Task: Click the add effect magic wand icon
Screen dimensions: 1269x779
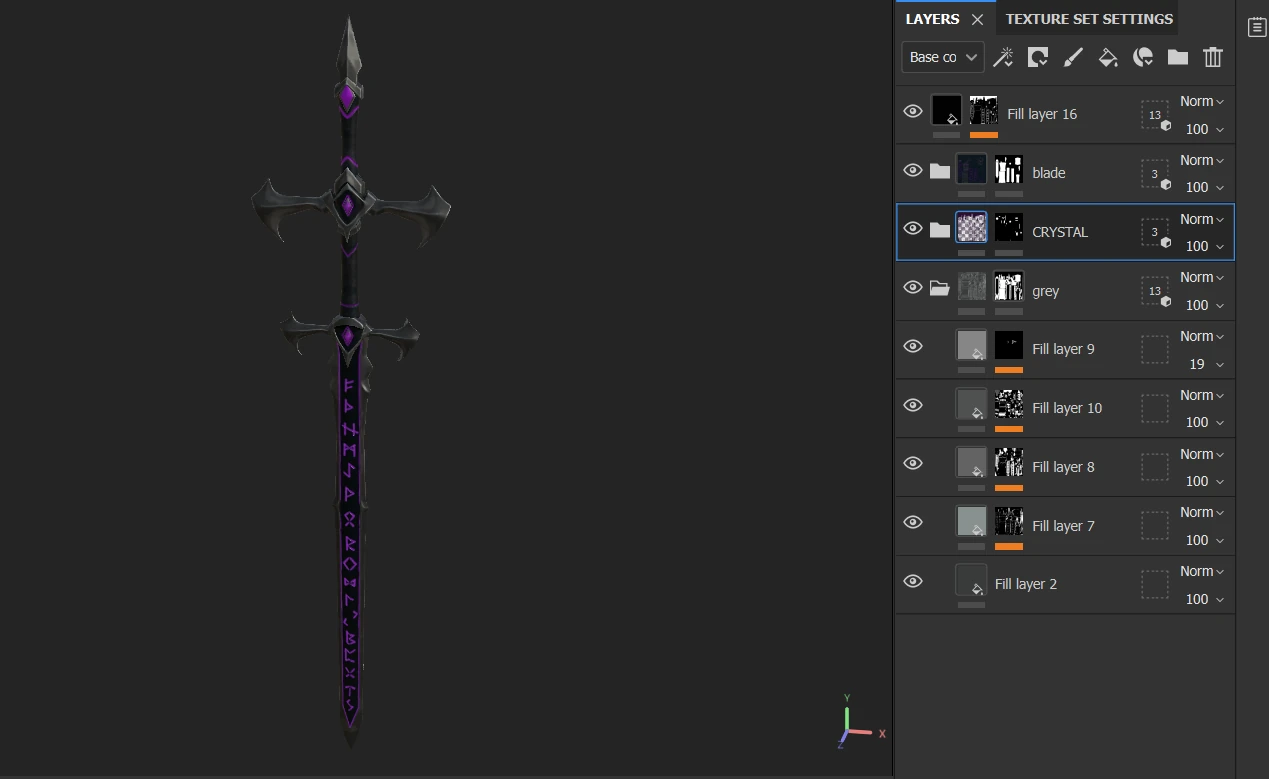Action: click(1003, 57)
